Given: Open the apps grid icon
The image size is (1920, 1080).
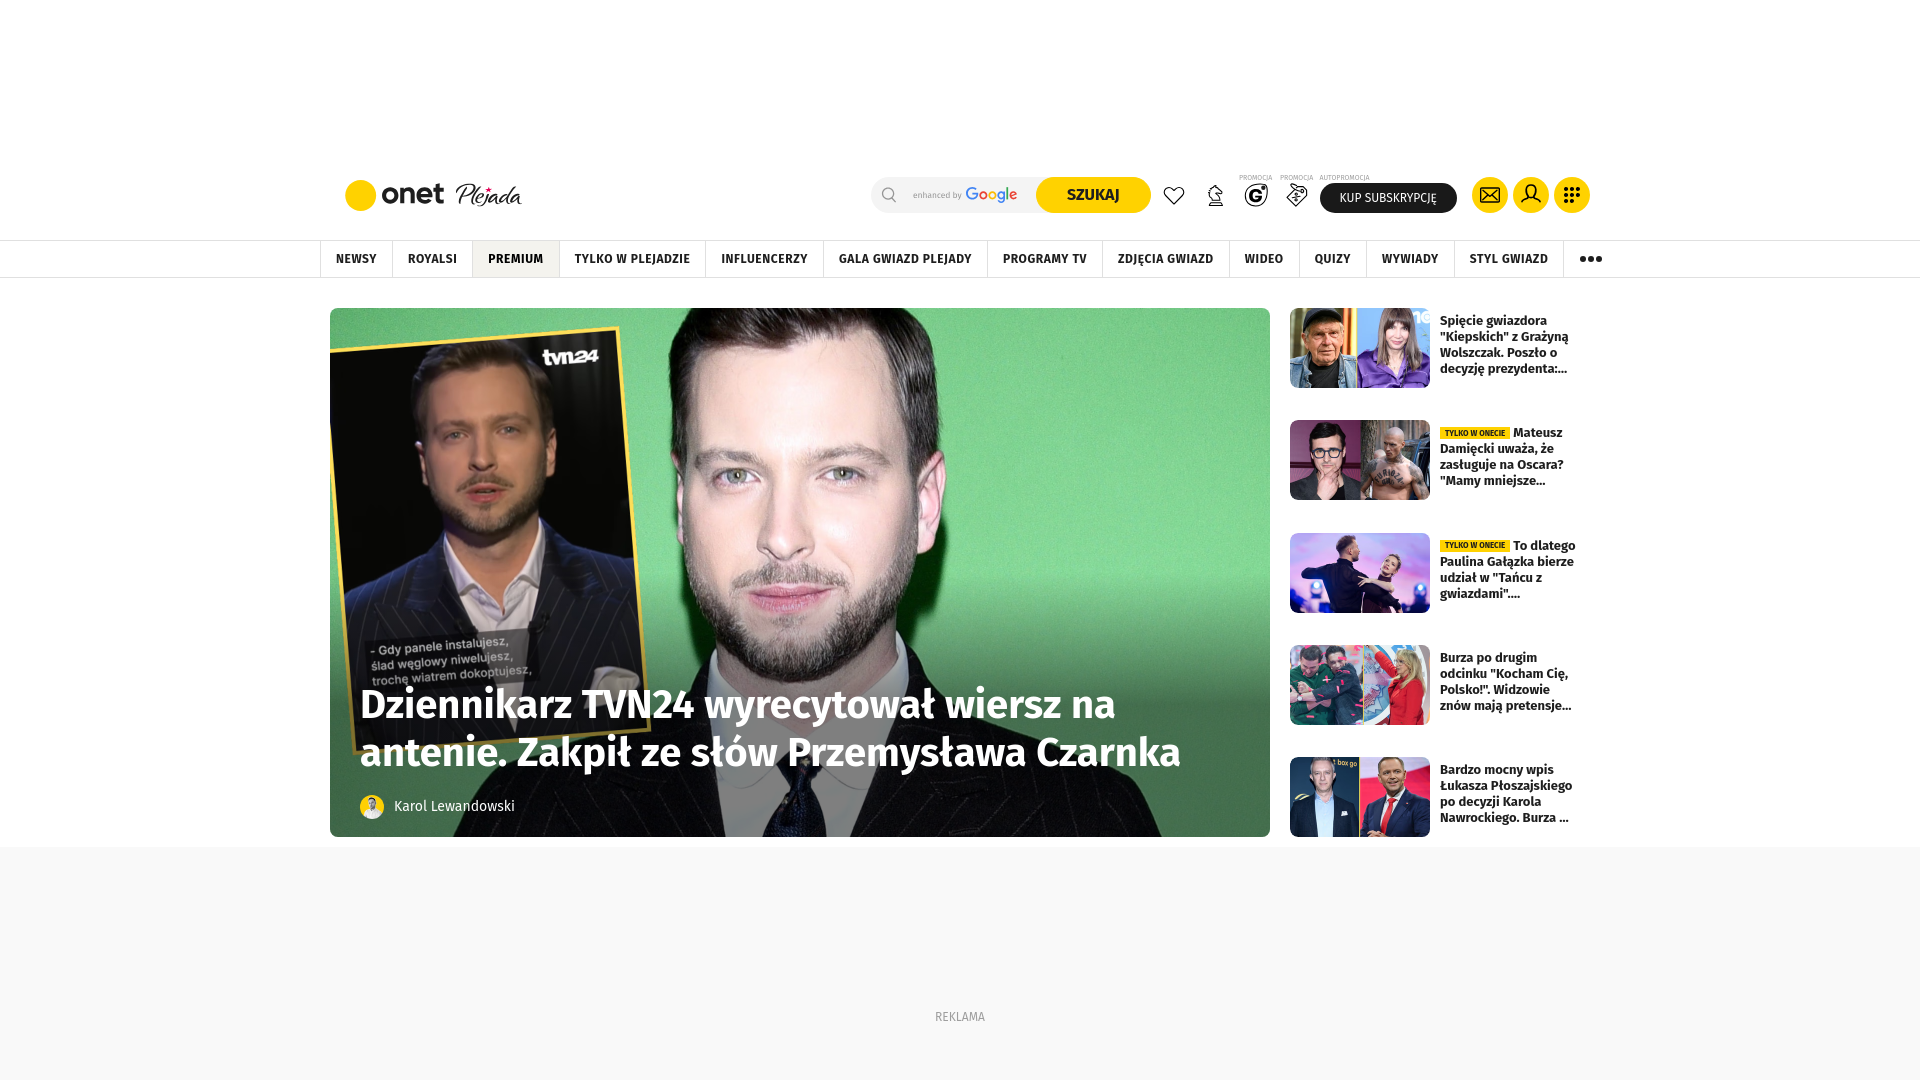Looking at the screenshot, I should [x=1572, y=195].
